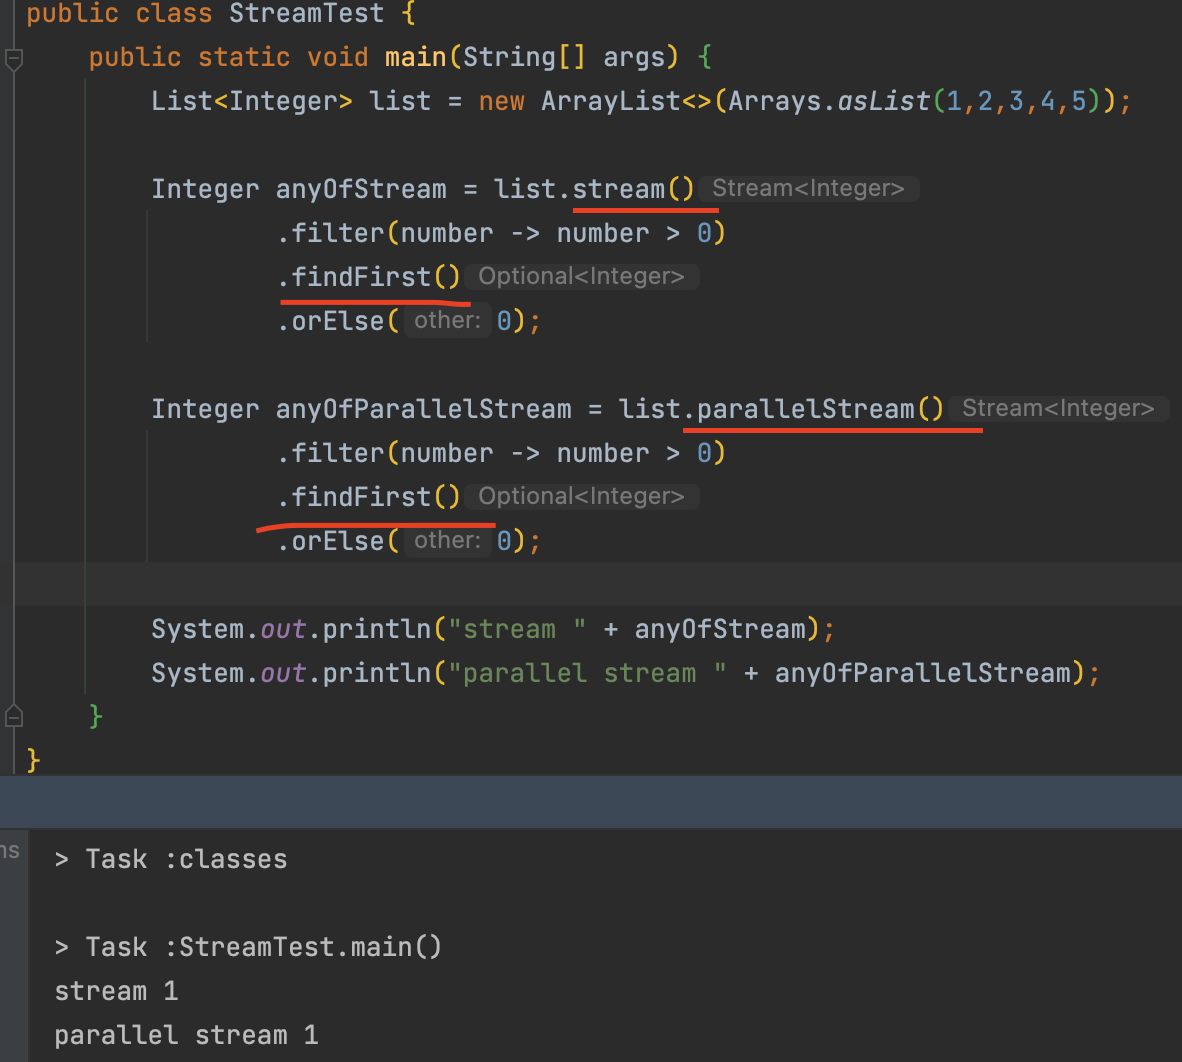Image resolution: width=1182 pixels, height=1062 pixels.
Task: Click '> Task :StreamTest.main()' console line
Action: pos(248,947)
